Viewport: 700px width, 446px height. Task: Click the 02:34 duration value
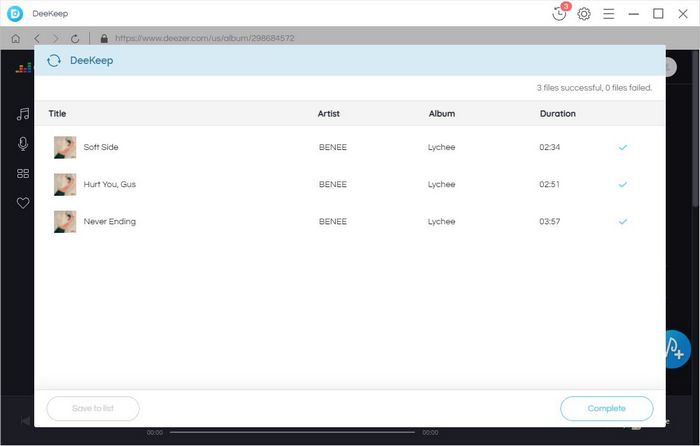point(550,147)
